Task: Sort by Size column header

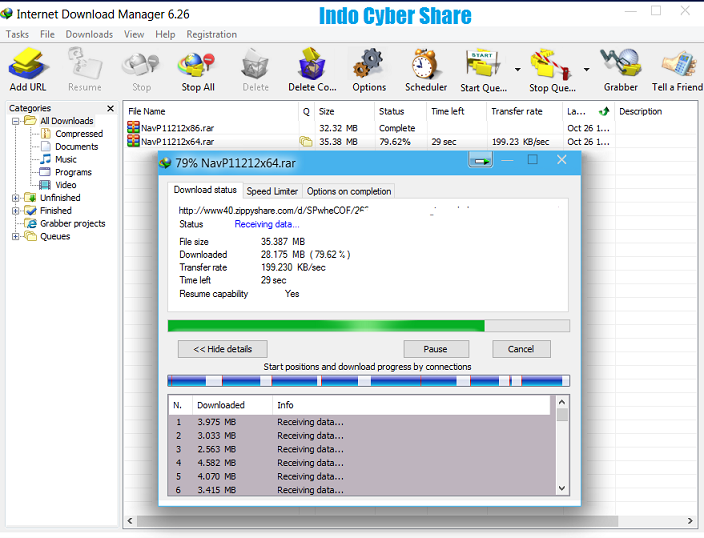Action: tap(344, 111)
